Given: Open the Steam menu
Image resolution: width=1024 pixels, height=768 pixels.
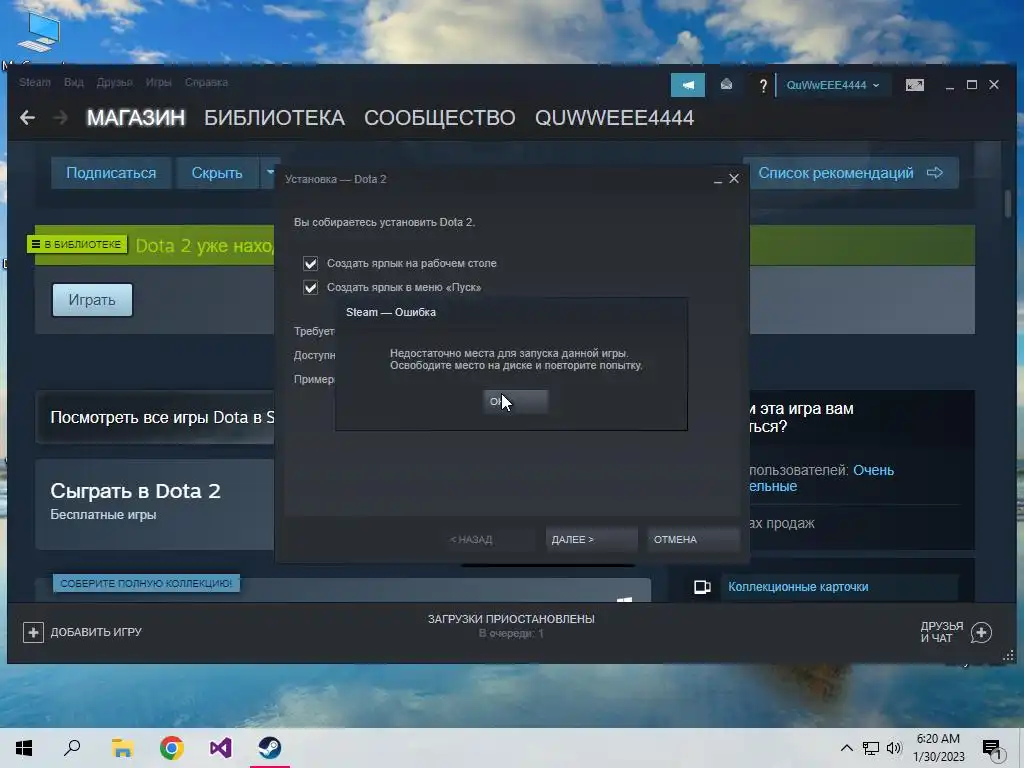Looking at the screenshot, I should [35, 82].
